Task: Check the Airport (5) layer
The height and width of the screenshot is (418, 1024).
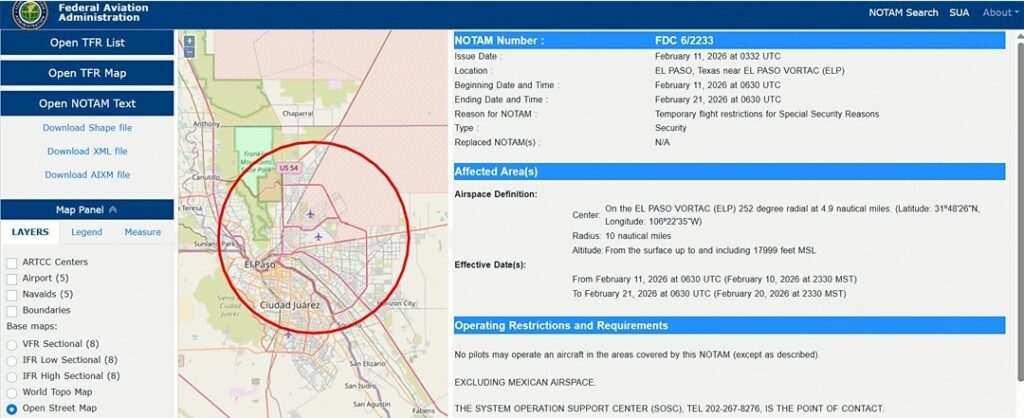Action: (x=12, y=278)
